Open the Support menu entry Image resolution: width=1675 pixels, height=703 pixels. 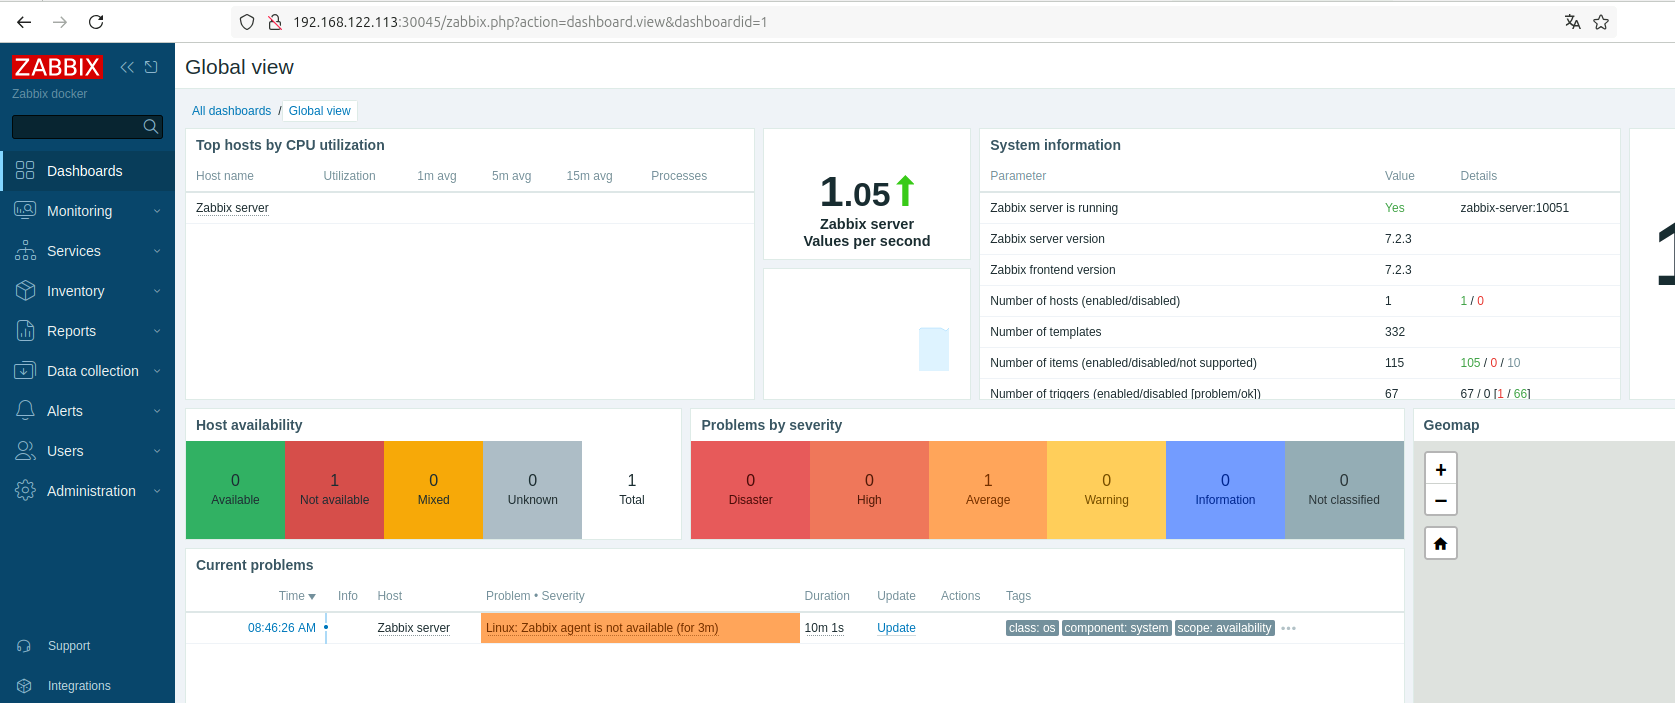click(x=69, y=646)
